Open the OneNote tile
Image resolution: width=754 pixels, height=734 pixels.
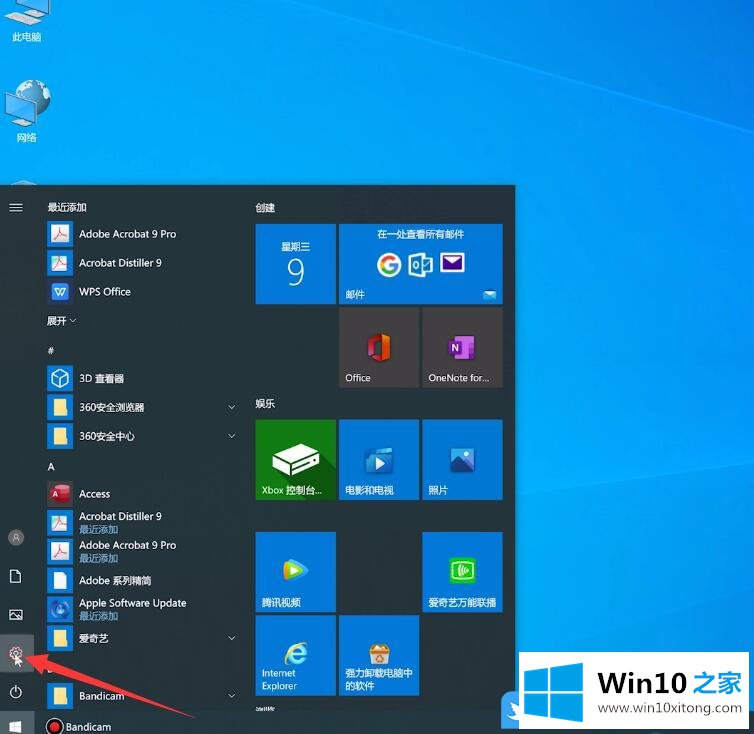tap(462, 347)
